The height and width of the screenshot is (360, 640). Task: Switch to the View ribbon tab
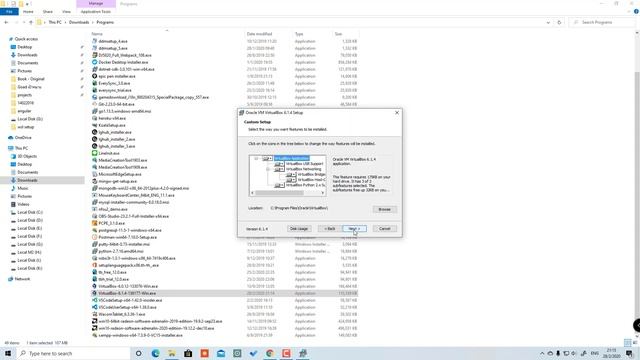click(x=66, y=12)
